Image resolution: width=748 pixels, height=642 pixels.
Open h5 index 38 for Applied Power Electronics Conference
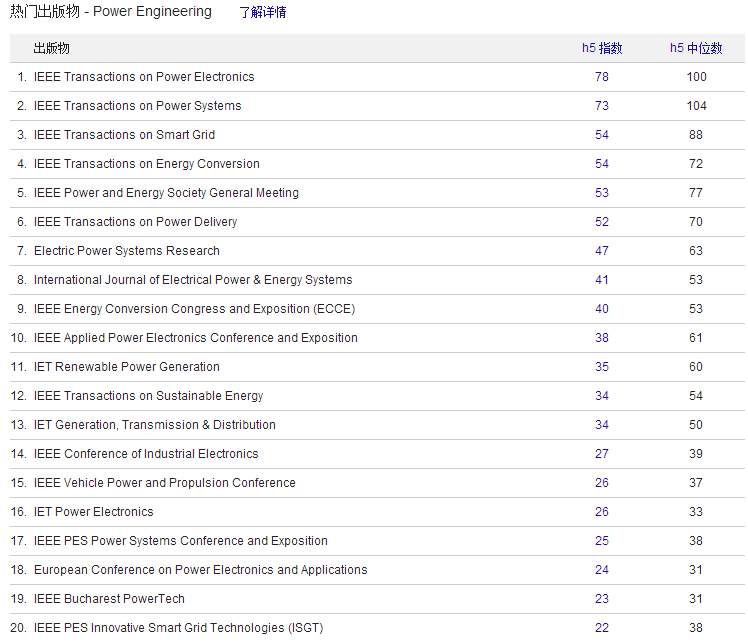tap(602, 338)
